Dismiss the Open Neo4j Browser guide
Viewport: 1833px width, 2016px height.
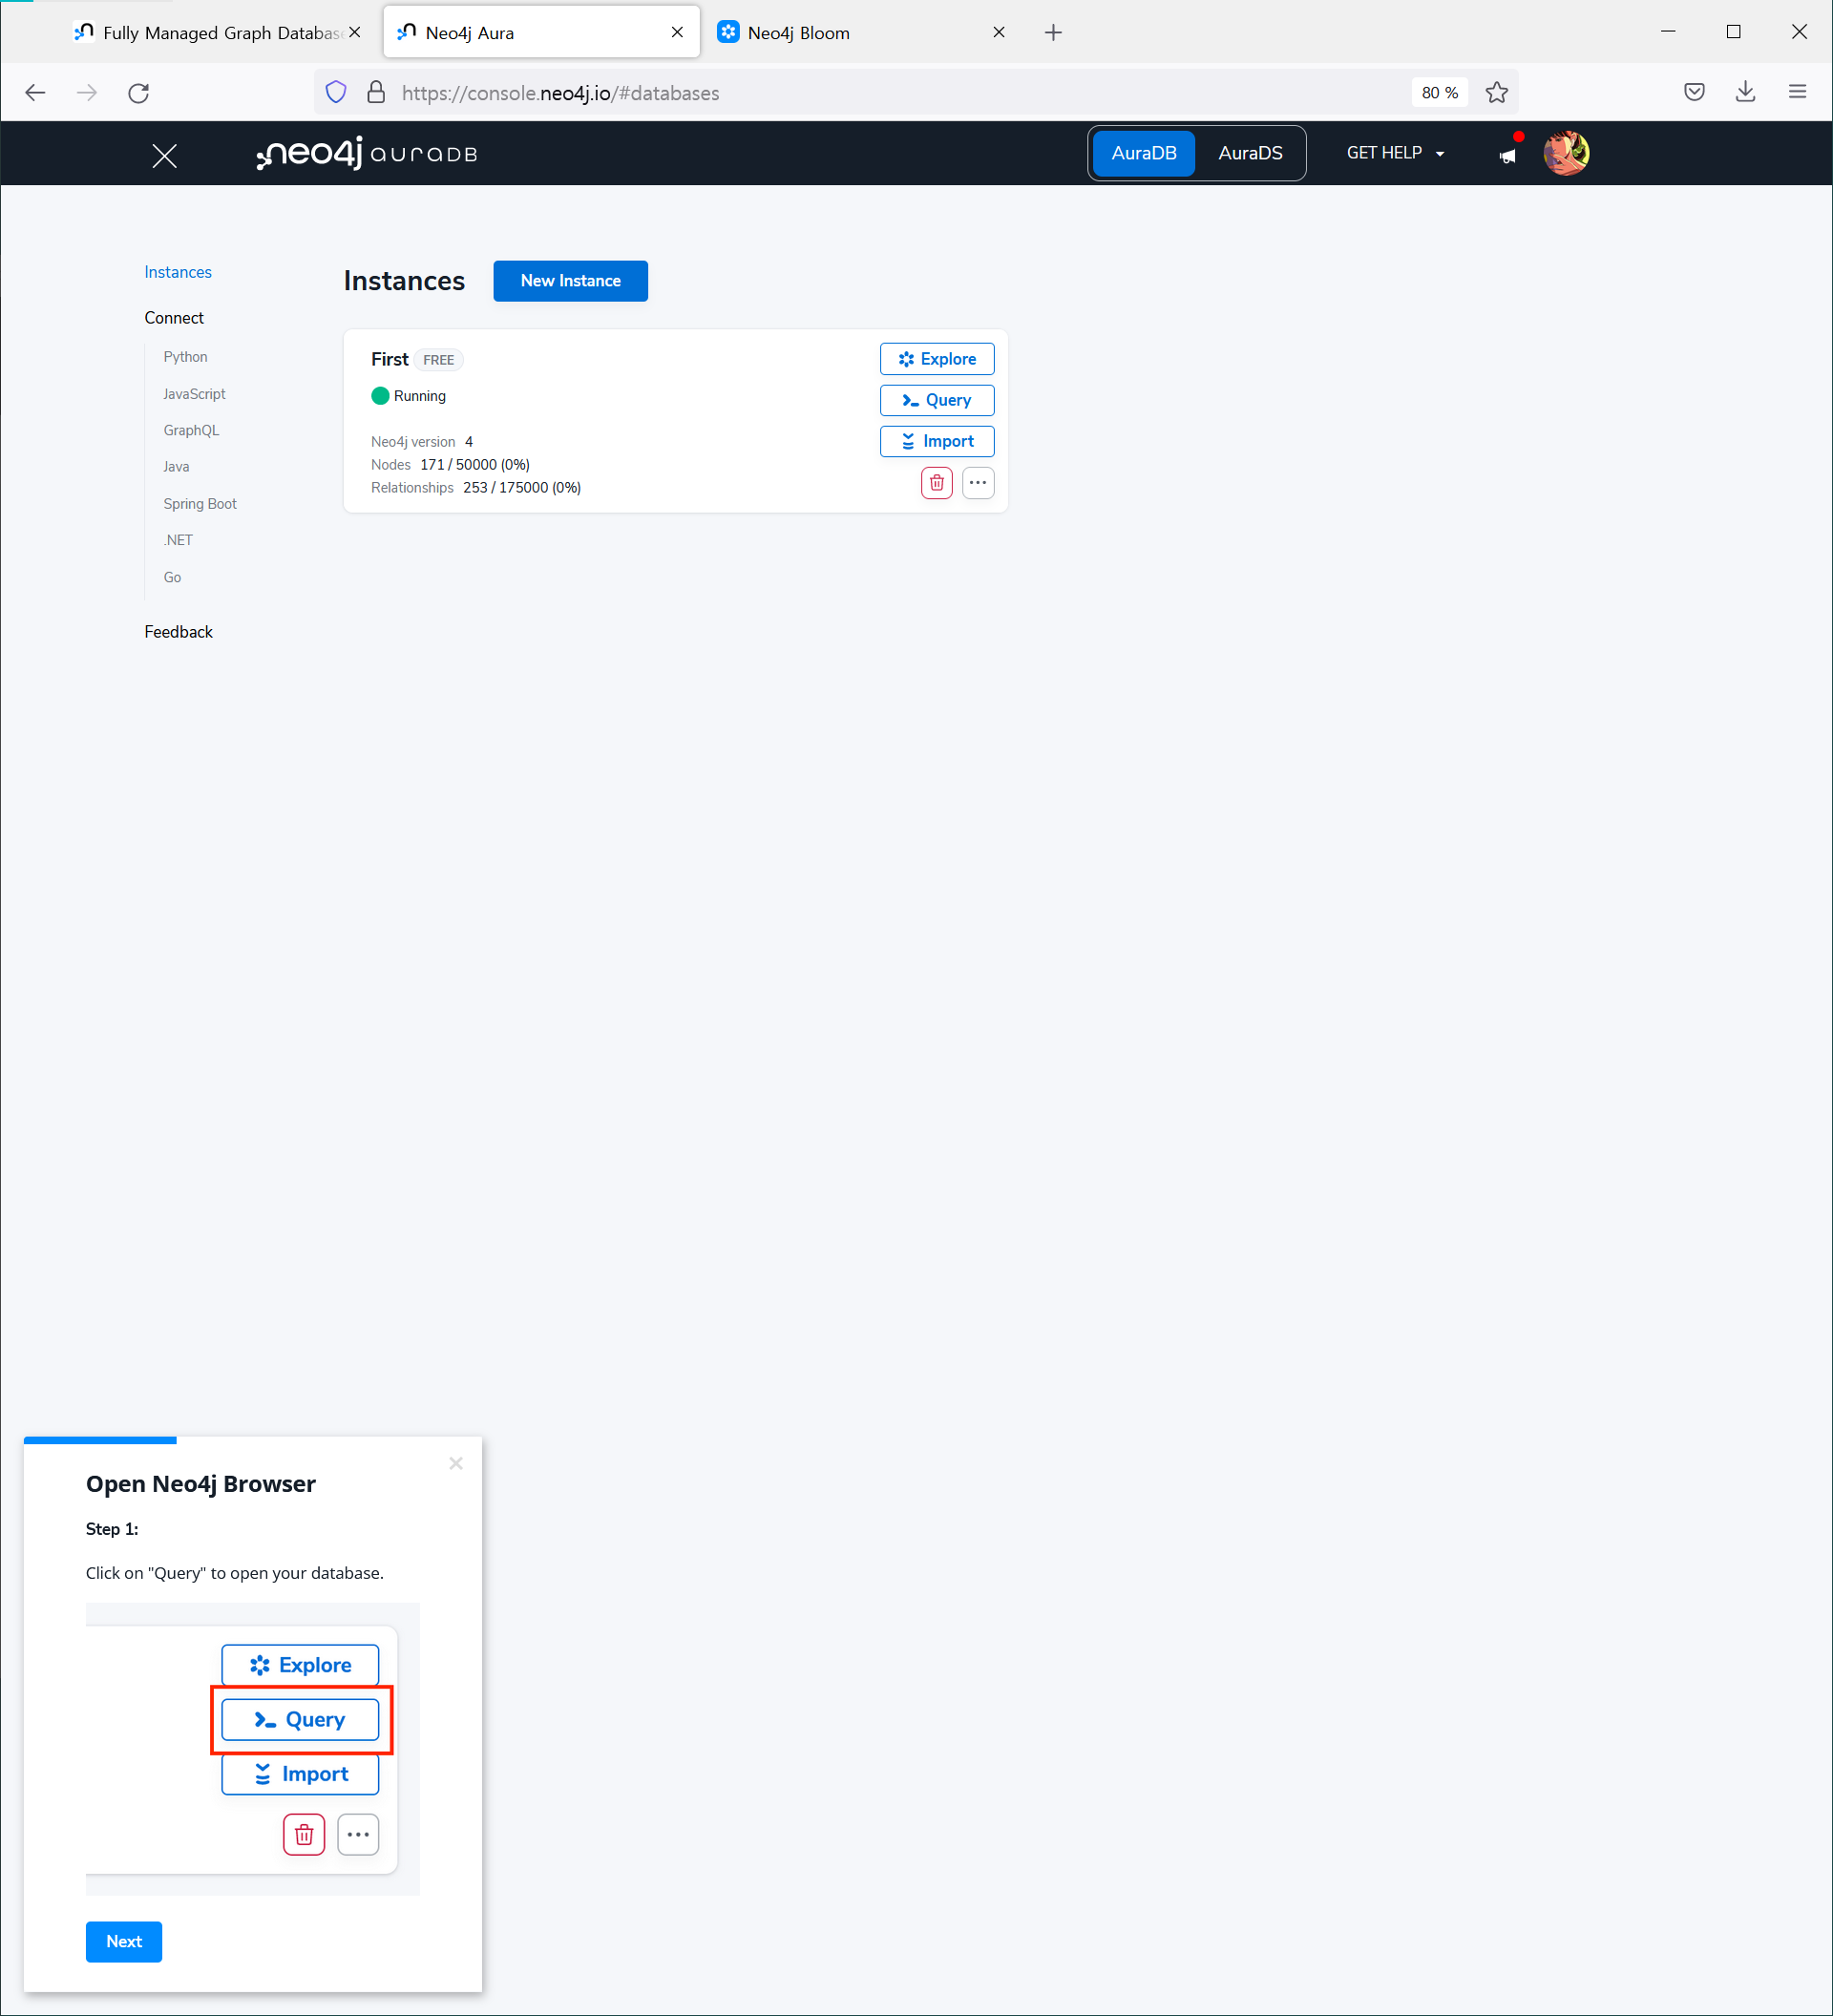point(456,1463)
